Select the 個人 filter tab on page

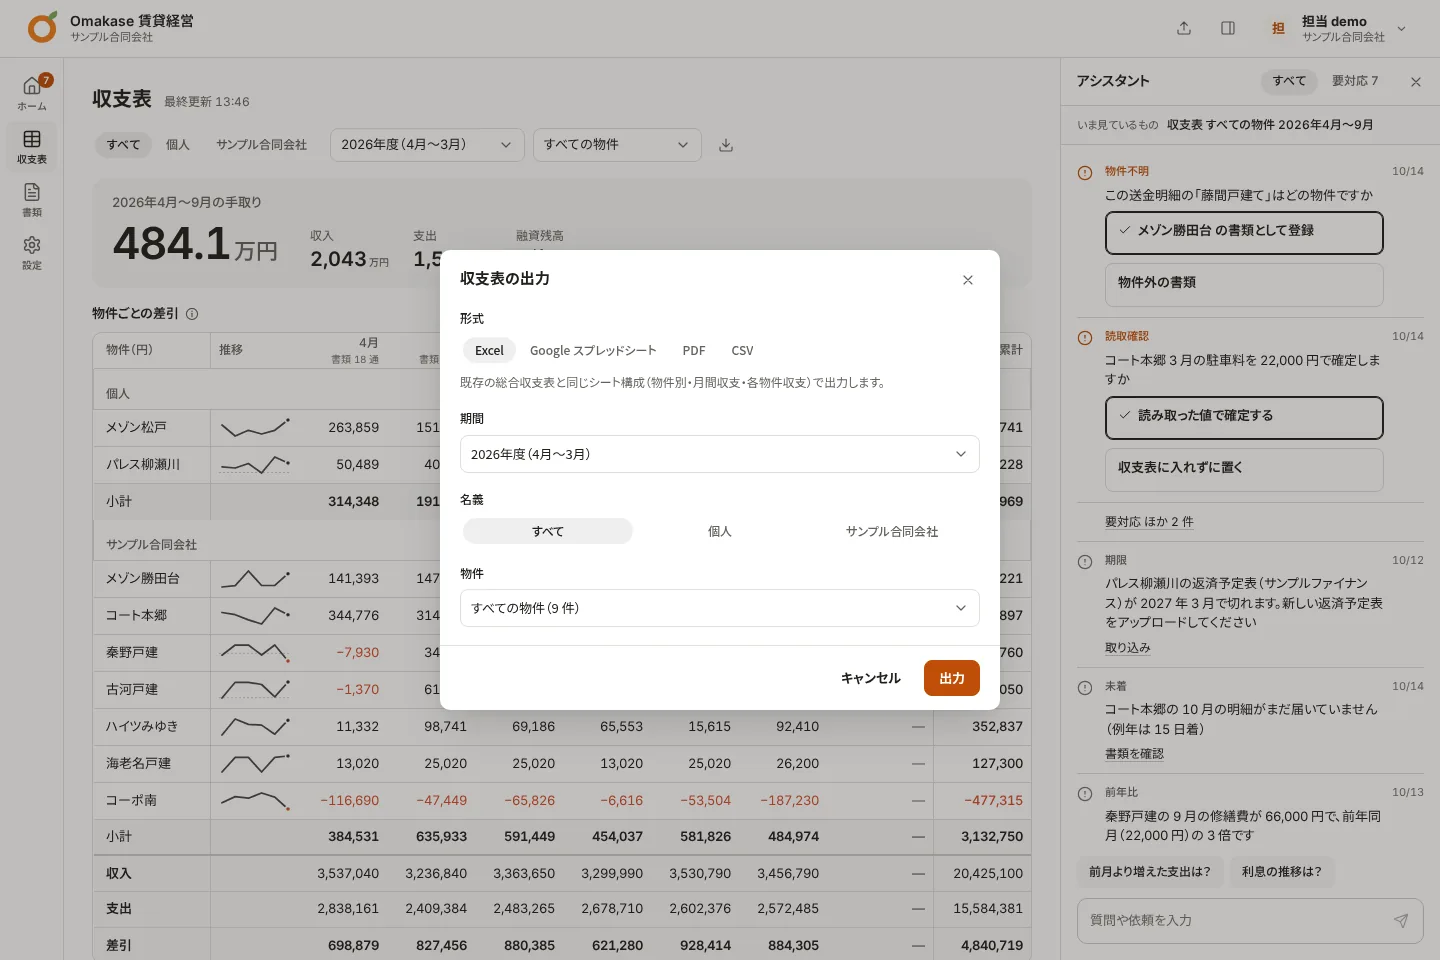178,145
